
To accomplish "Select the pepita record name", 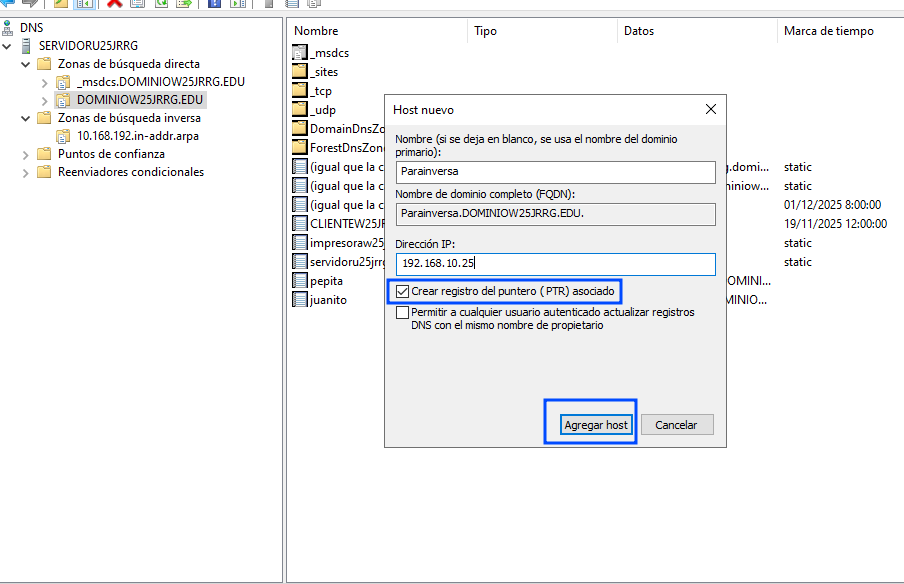I will coord(326,281).
